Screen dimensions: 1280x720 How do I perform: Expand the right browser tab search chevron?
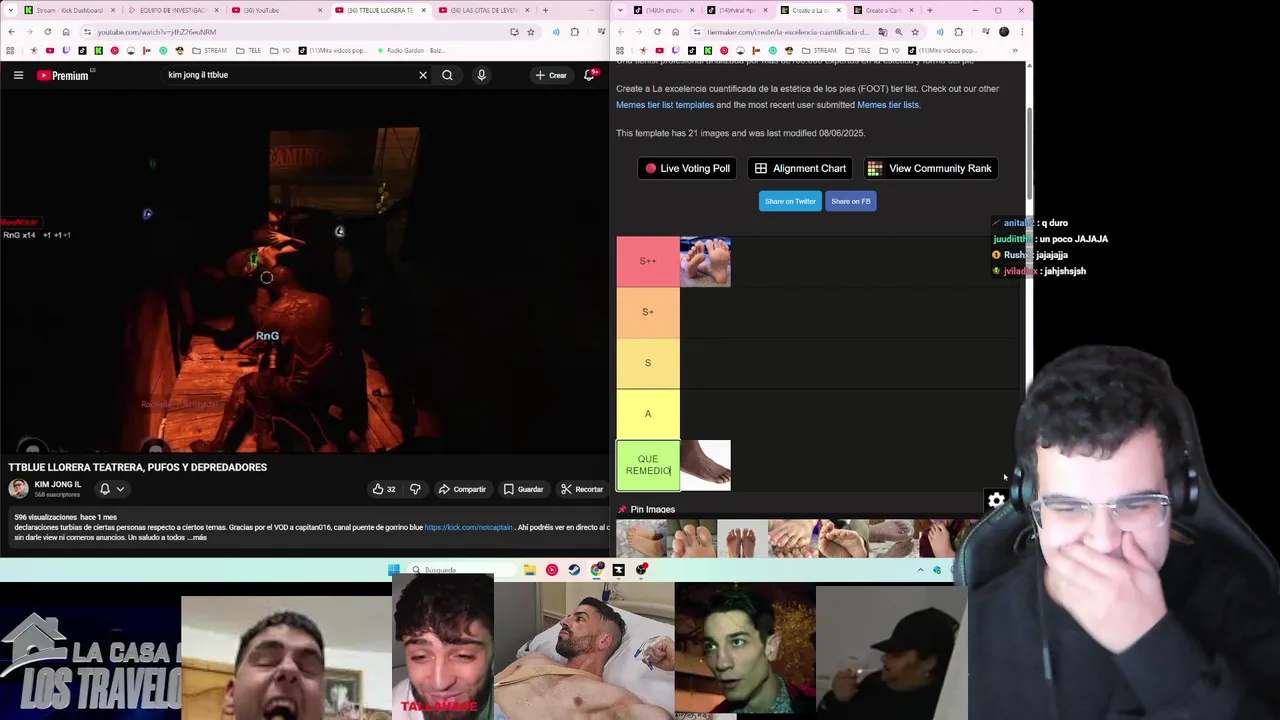coord(621,10)
